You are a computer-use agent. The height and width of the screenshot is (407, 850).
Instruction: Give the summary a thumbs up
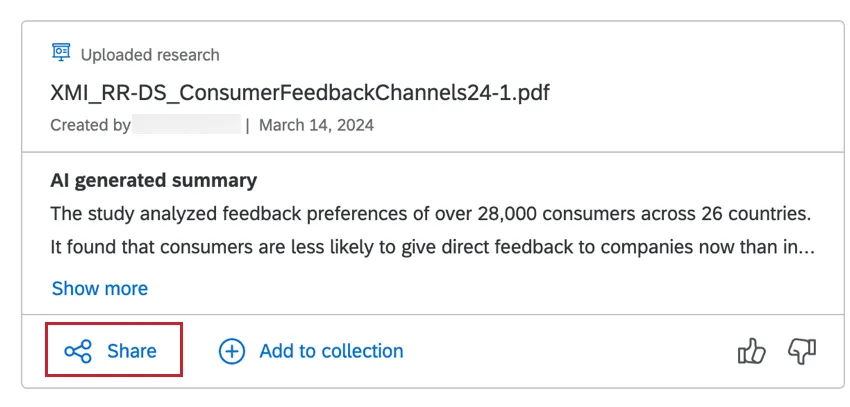click(751, 350)
